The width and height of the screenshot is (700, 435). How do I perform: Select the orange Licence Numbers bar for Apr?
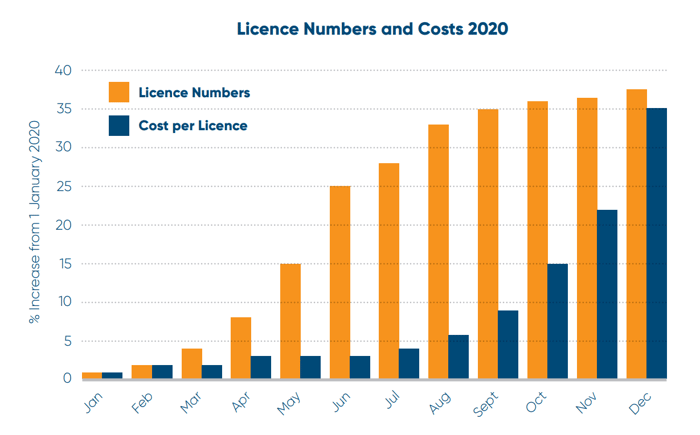click(x=241, y=348)
